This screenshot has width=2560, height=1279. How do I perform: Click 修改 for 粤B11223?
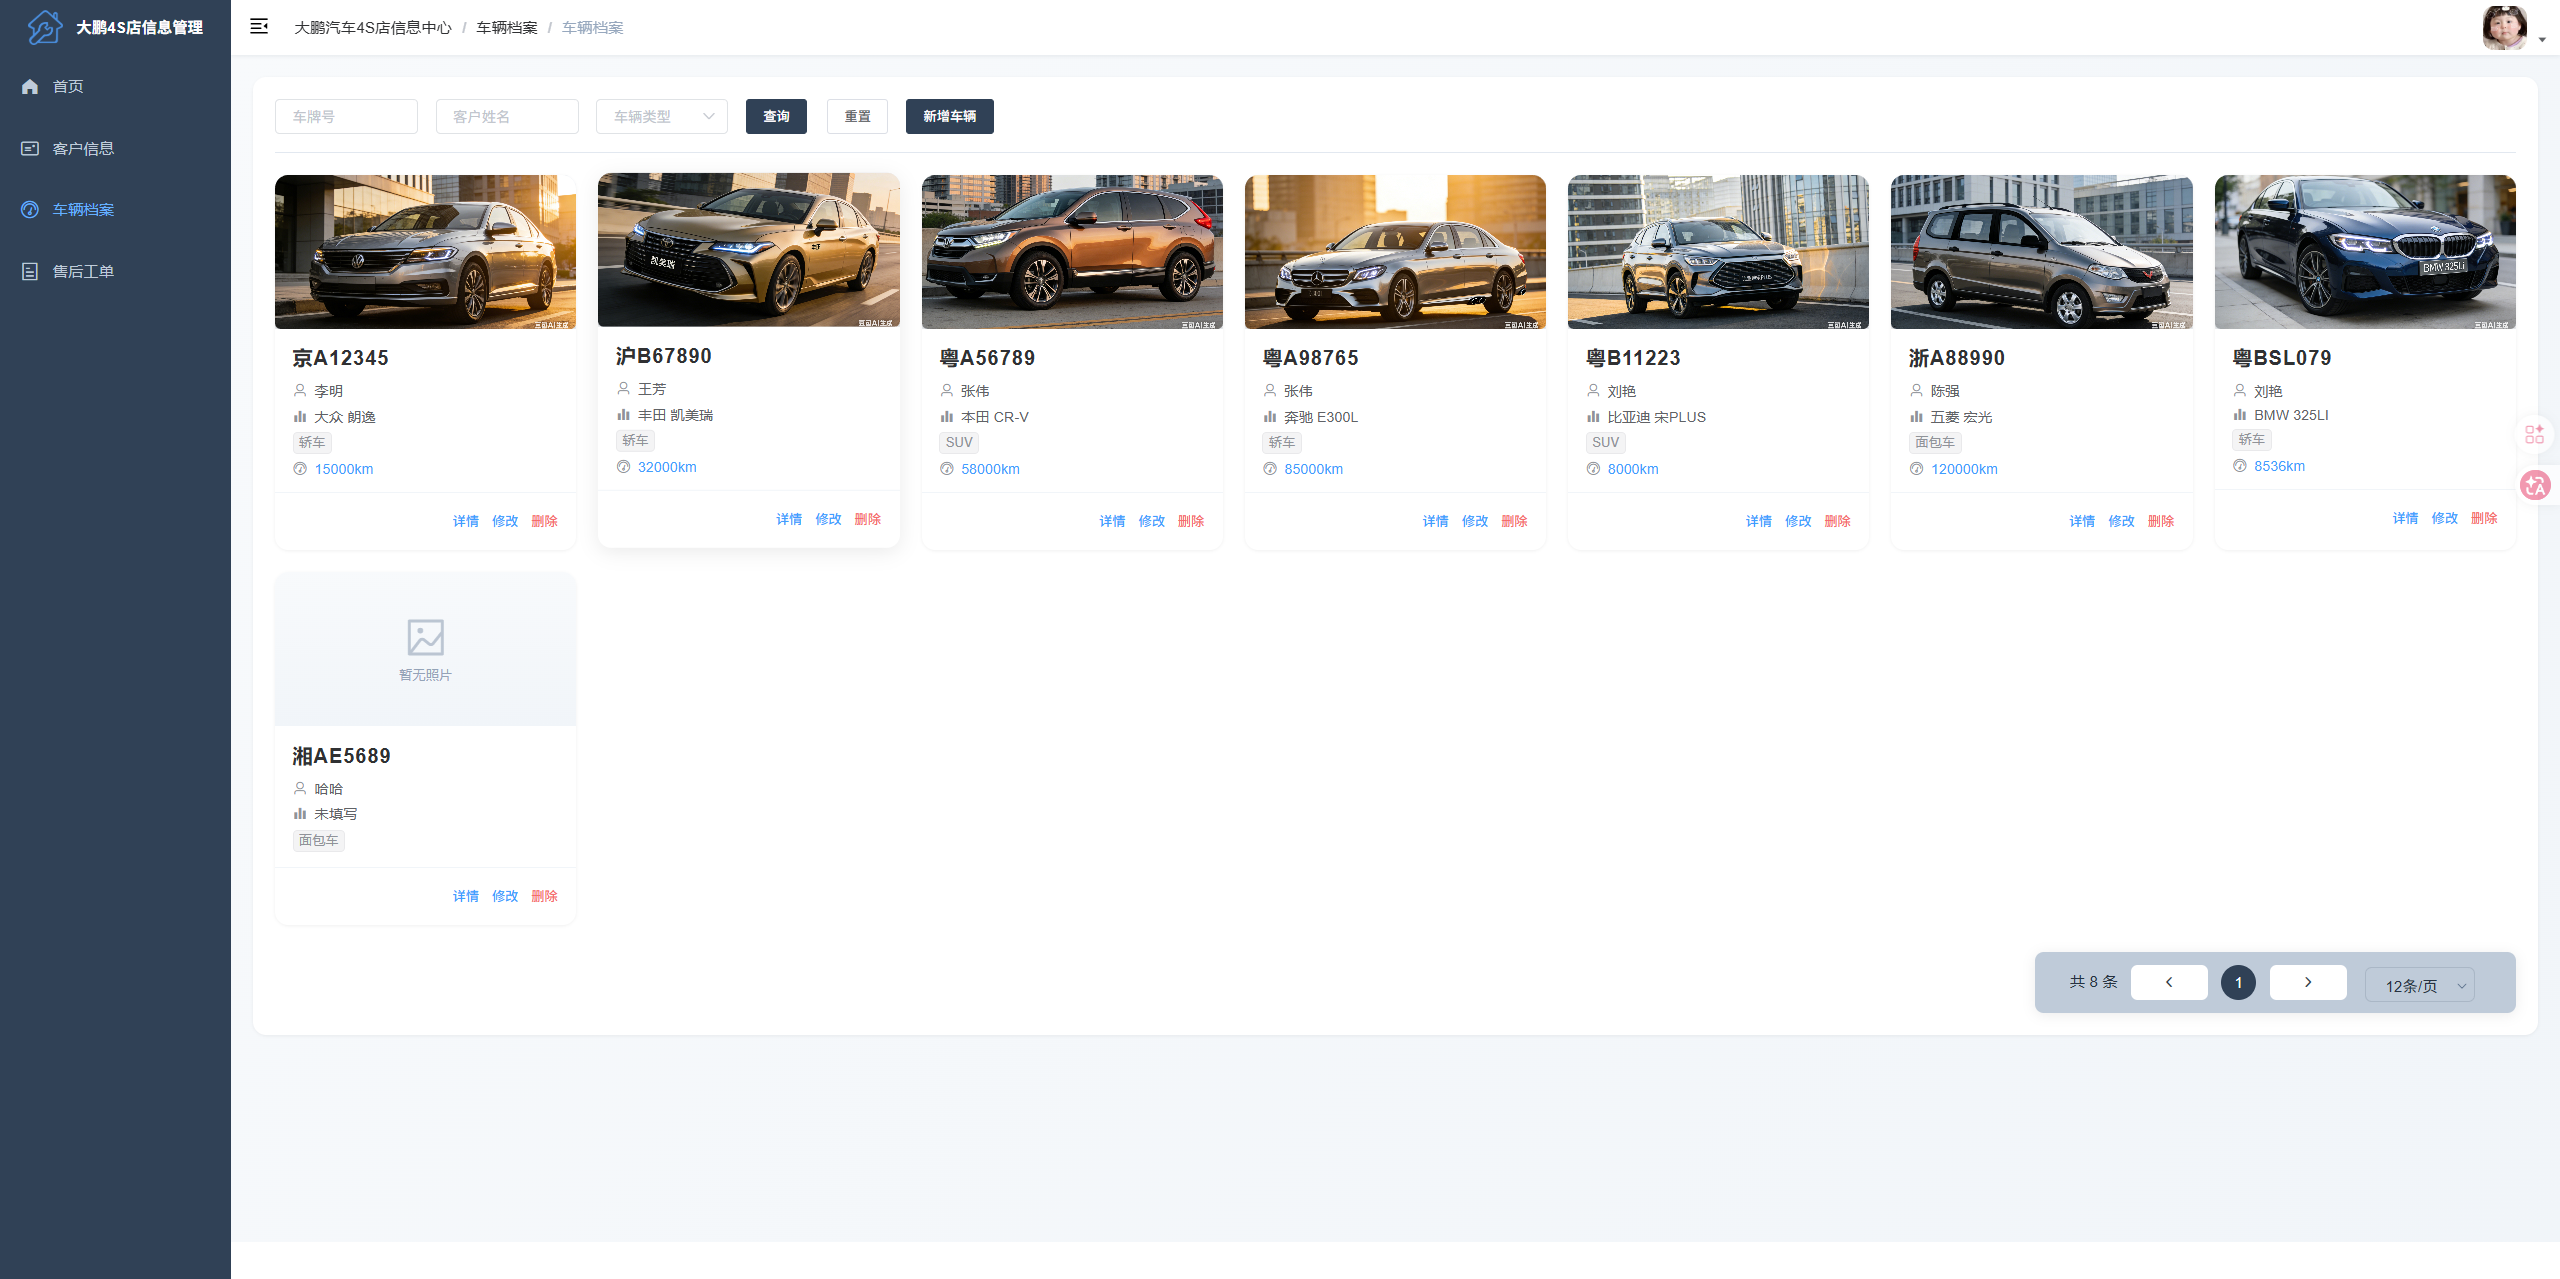(x=1798, y=521)
